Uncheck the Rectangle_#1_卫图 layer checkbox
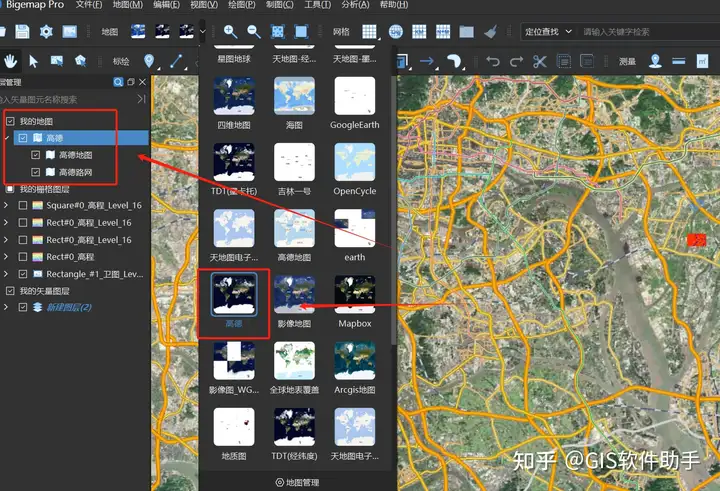 (x=22, y=274)
